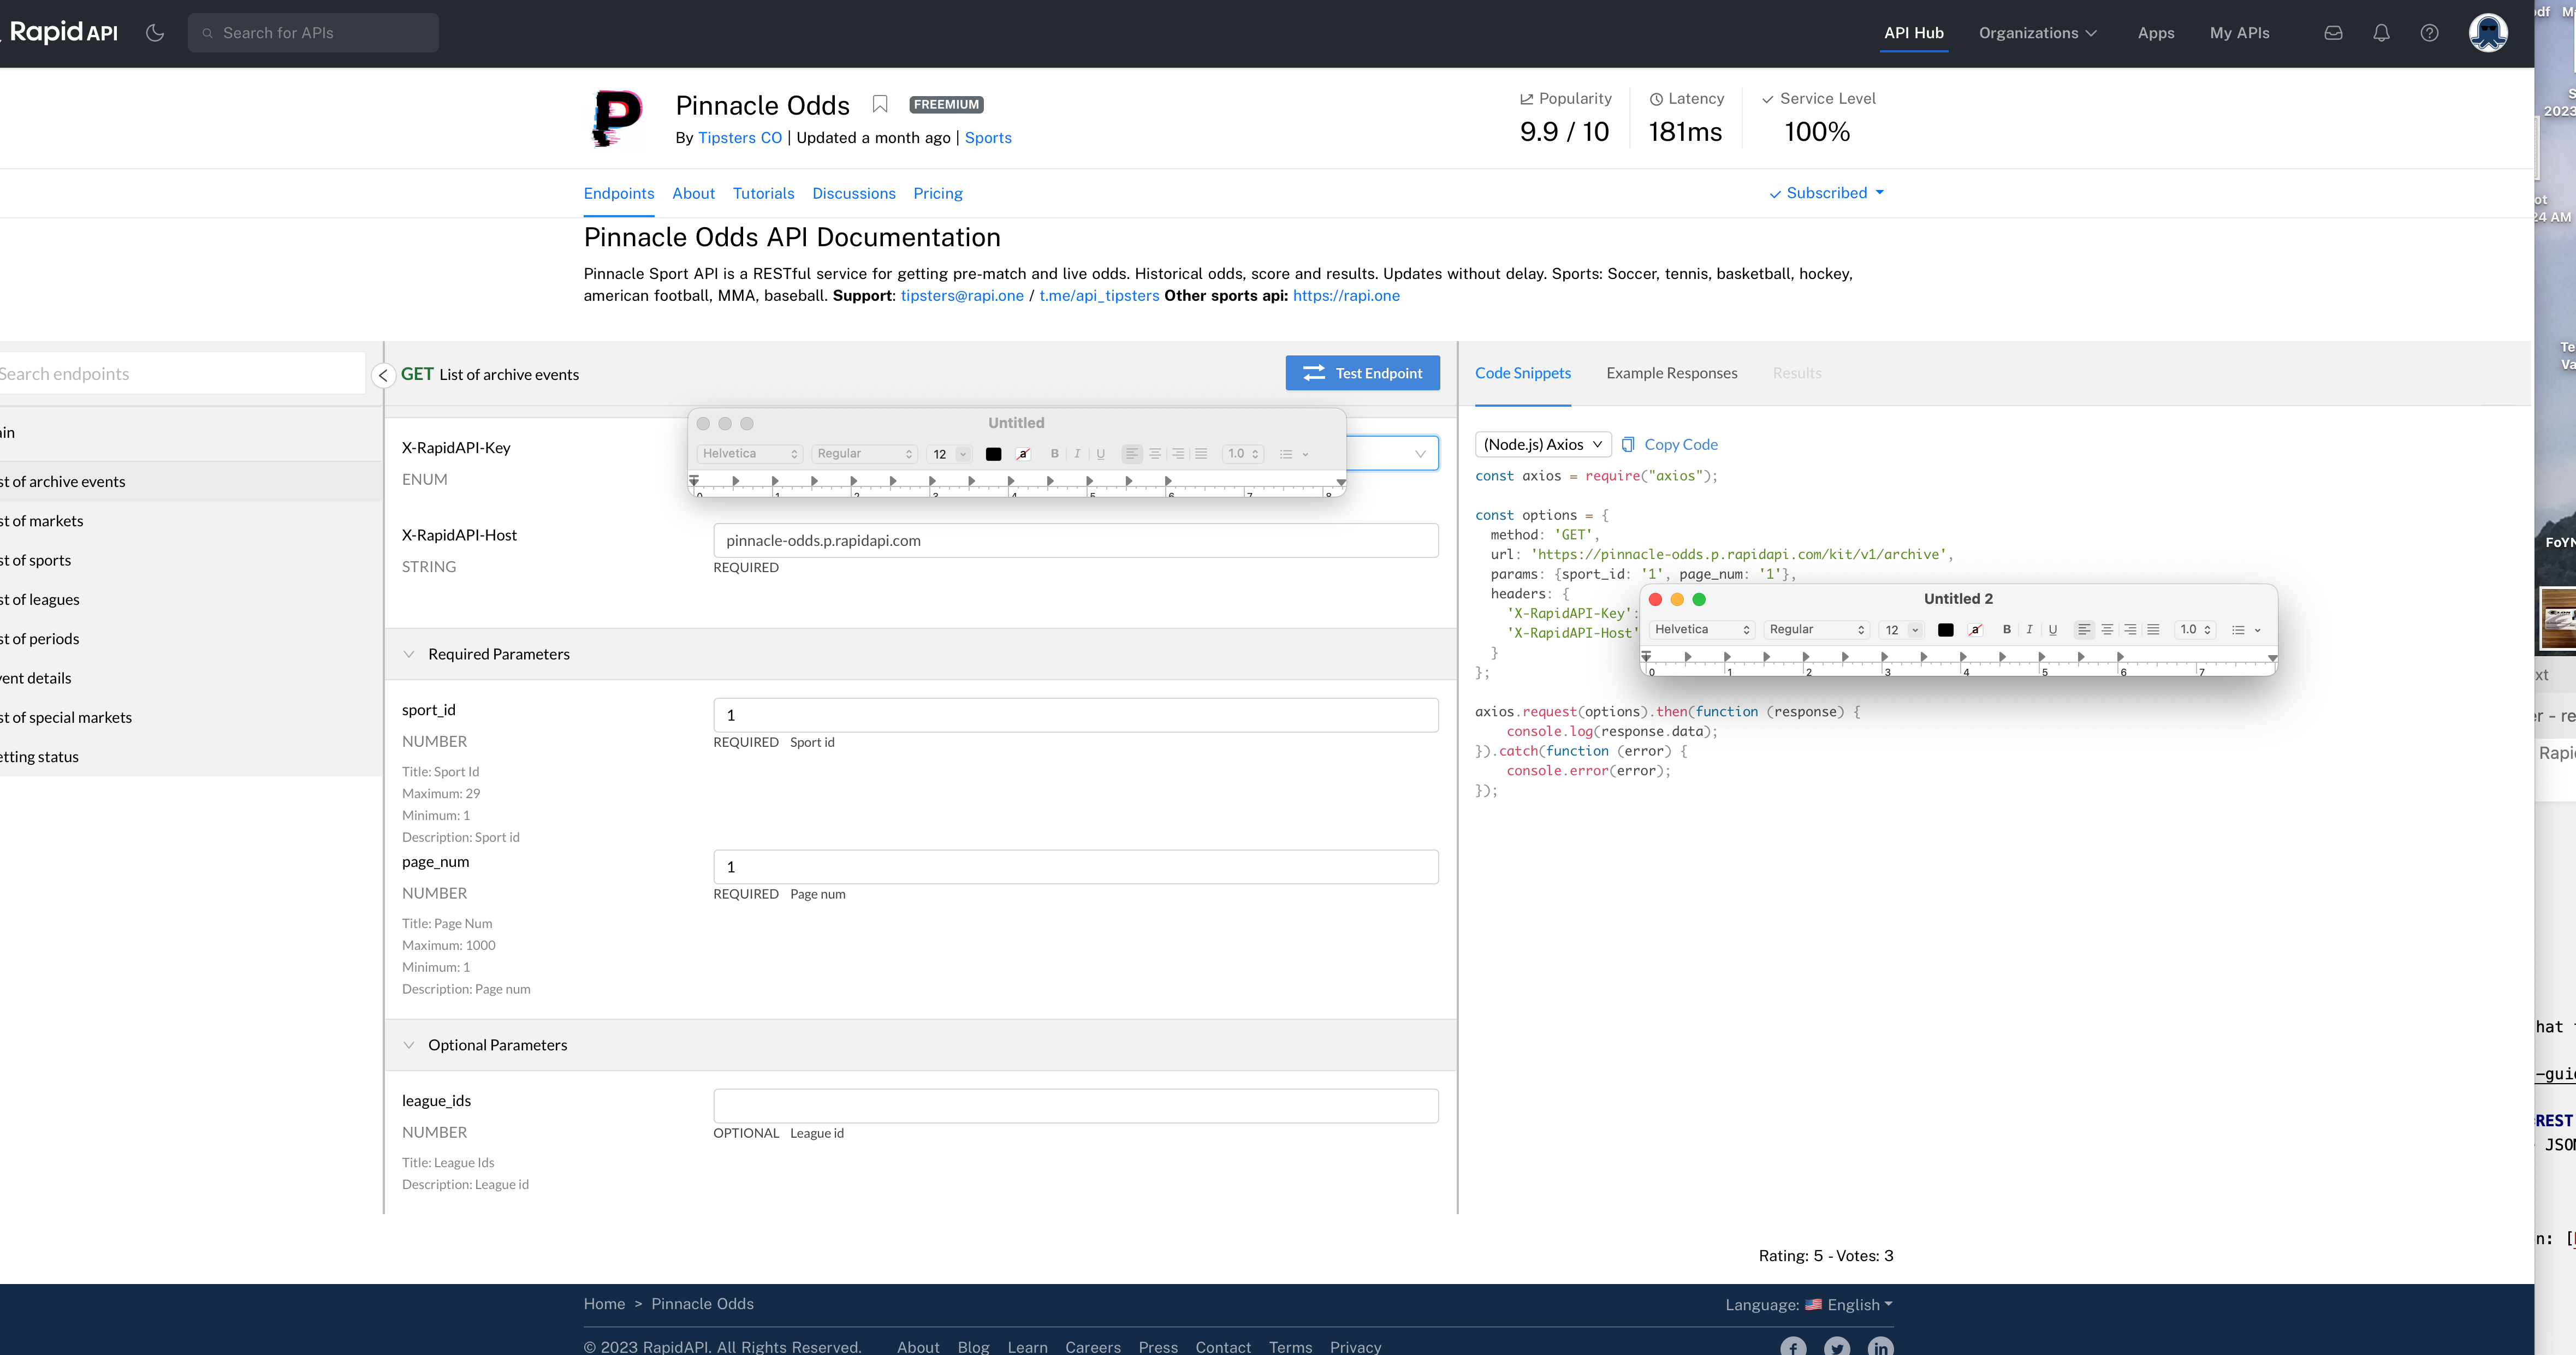
Task: Toggle dark mode moon icon
Action: click(x=155, y=33)
